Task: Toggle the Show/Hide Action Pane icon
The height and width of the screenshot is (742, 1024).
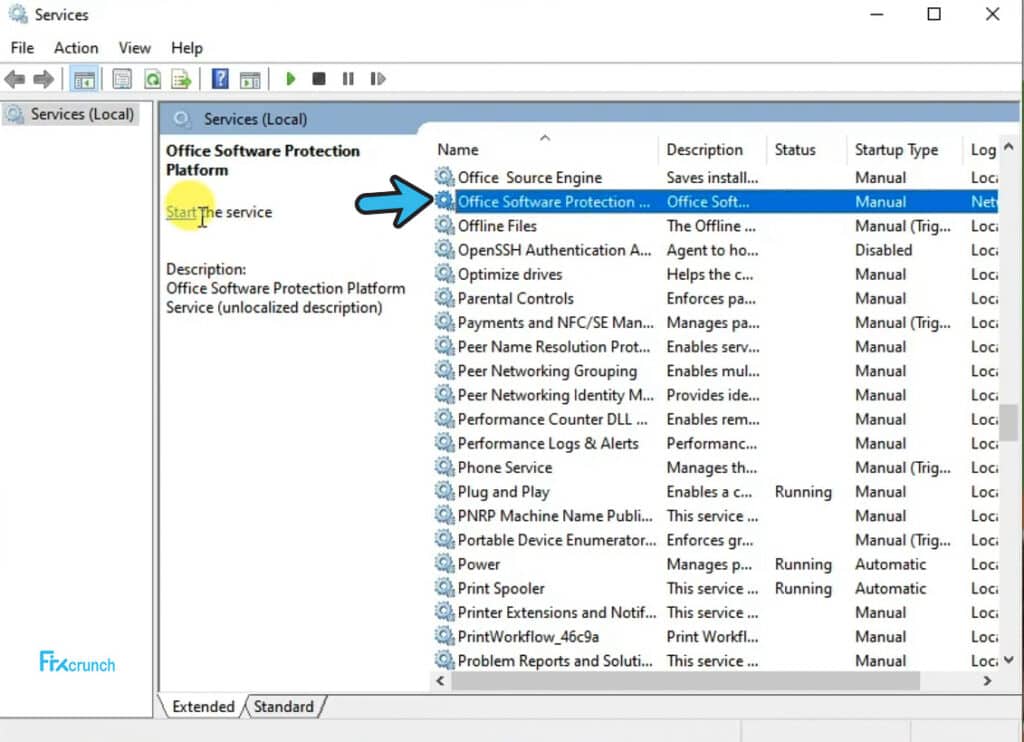Action: (x=250, y=80)
